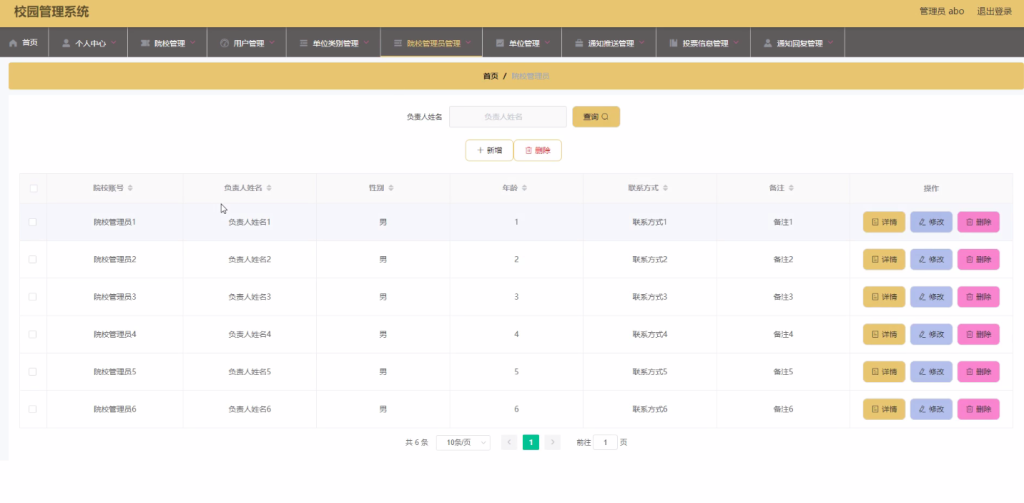Open the 10条/页 page size dropdown
The height and width of the screenshot is (503, 1024).
(463, 442)
